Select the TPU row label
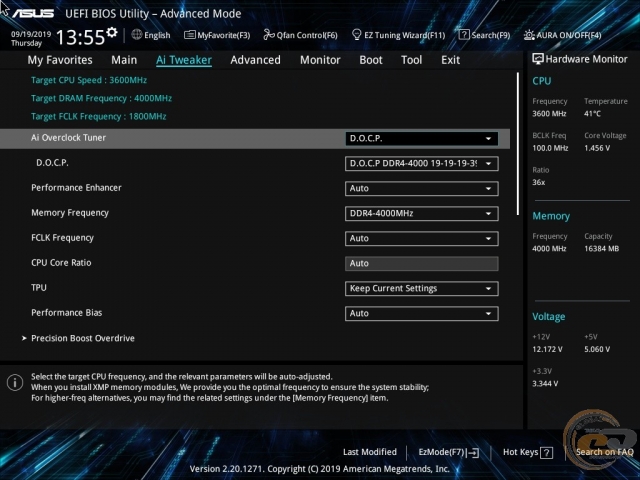 39,288
